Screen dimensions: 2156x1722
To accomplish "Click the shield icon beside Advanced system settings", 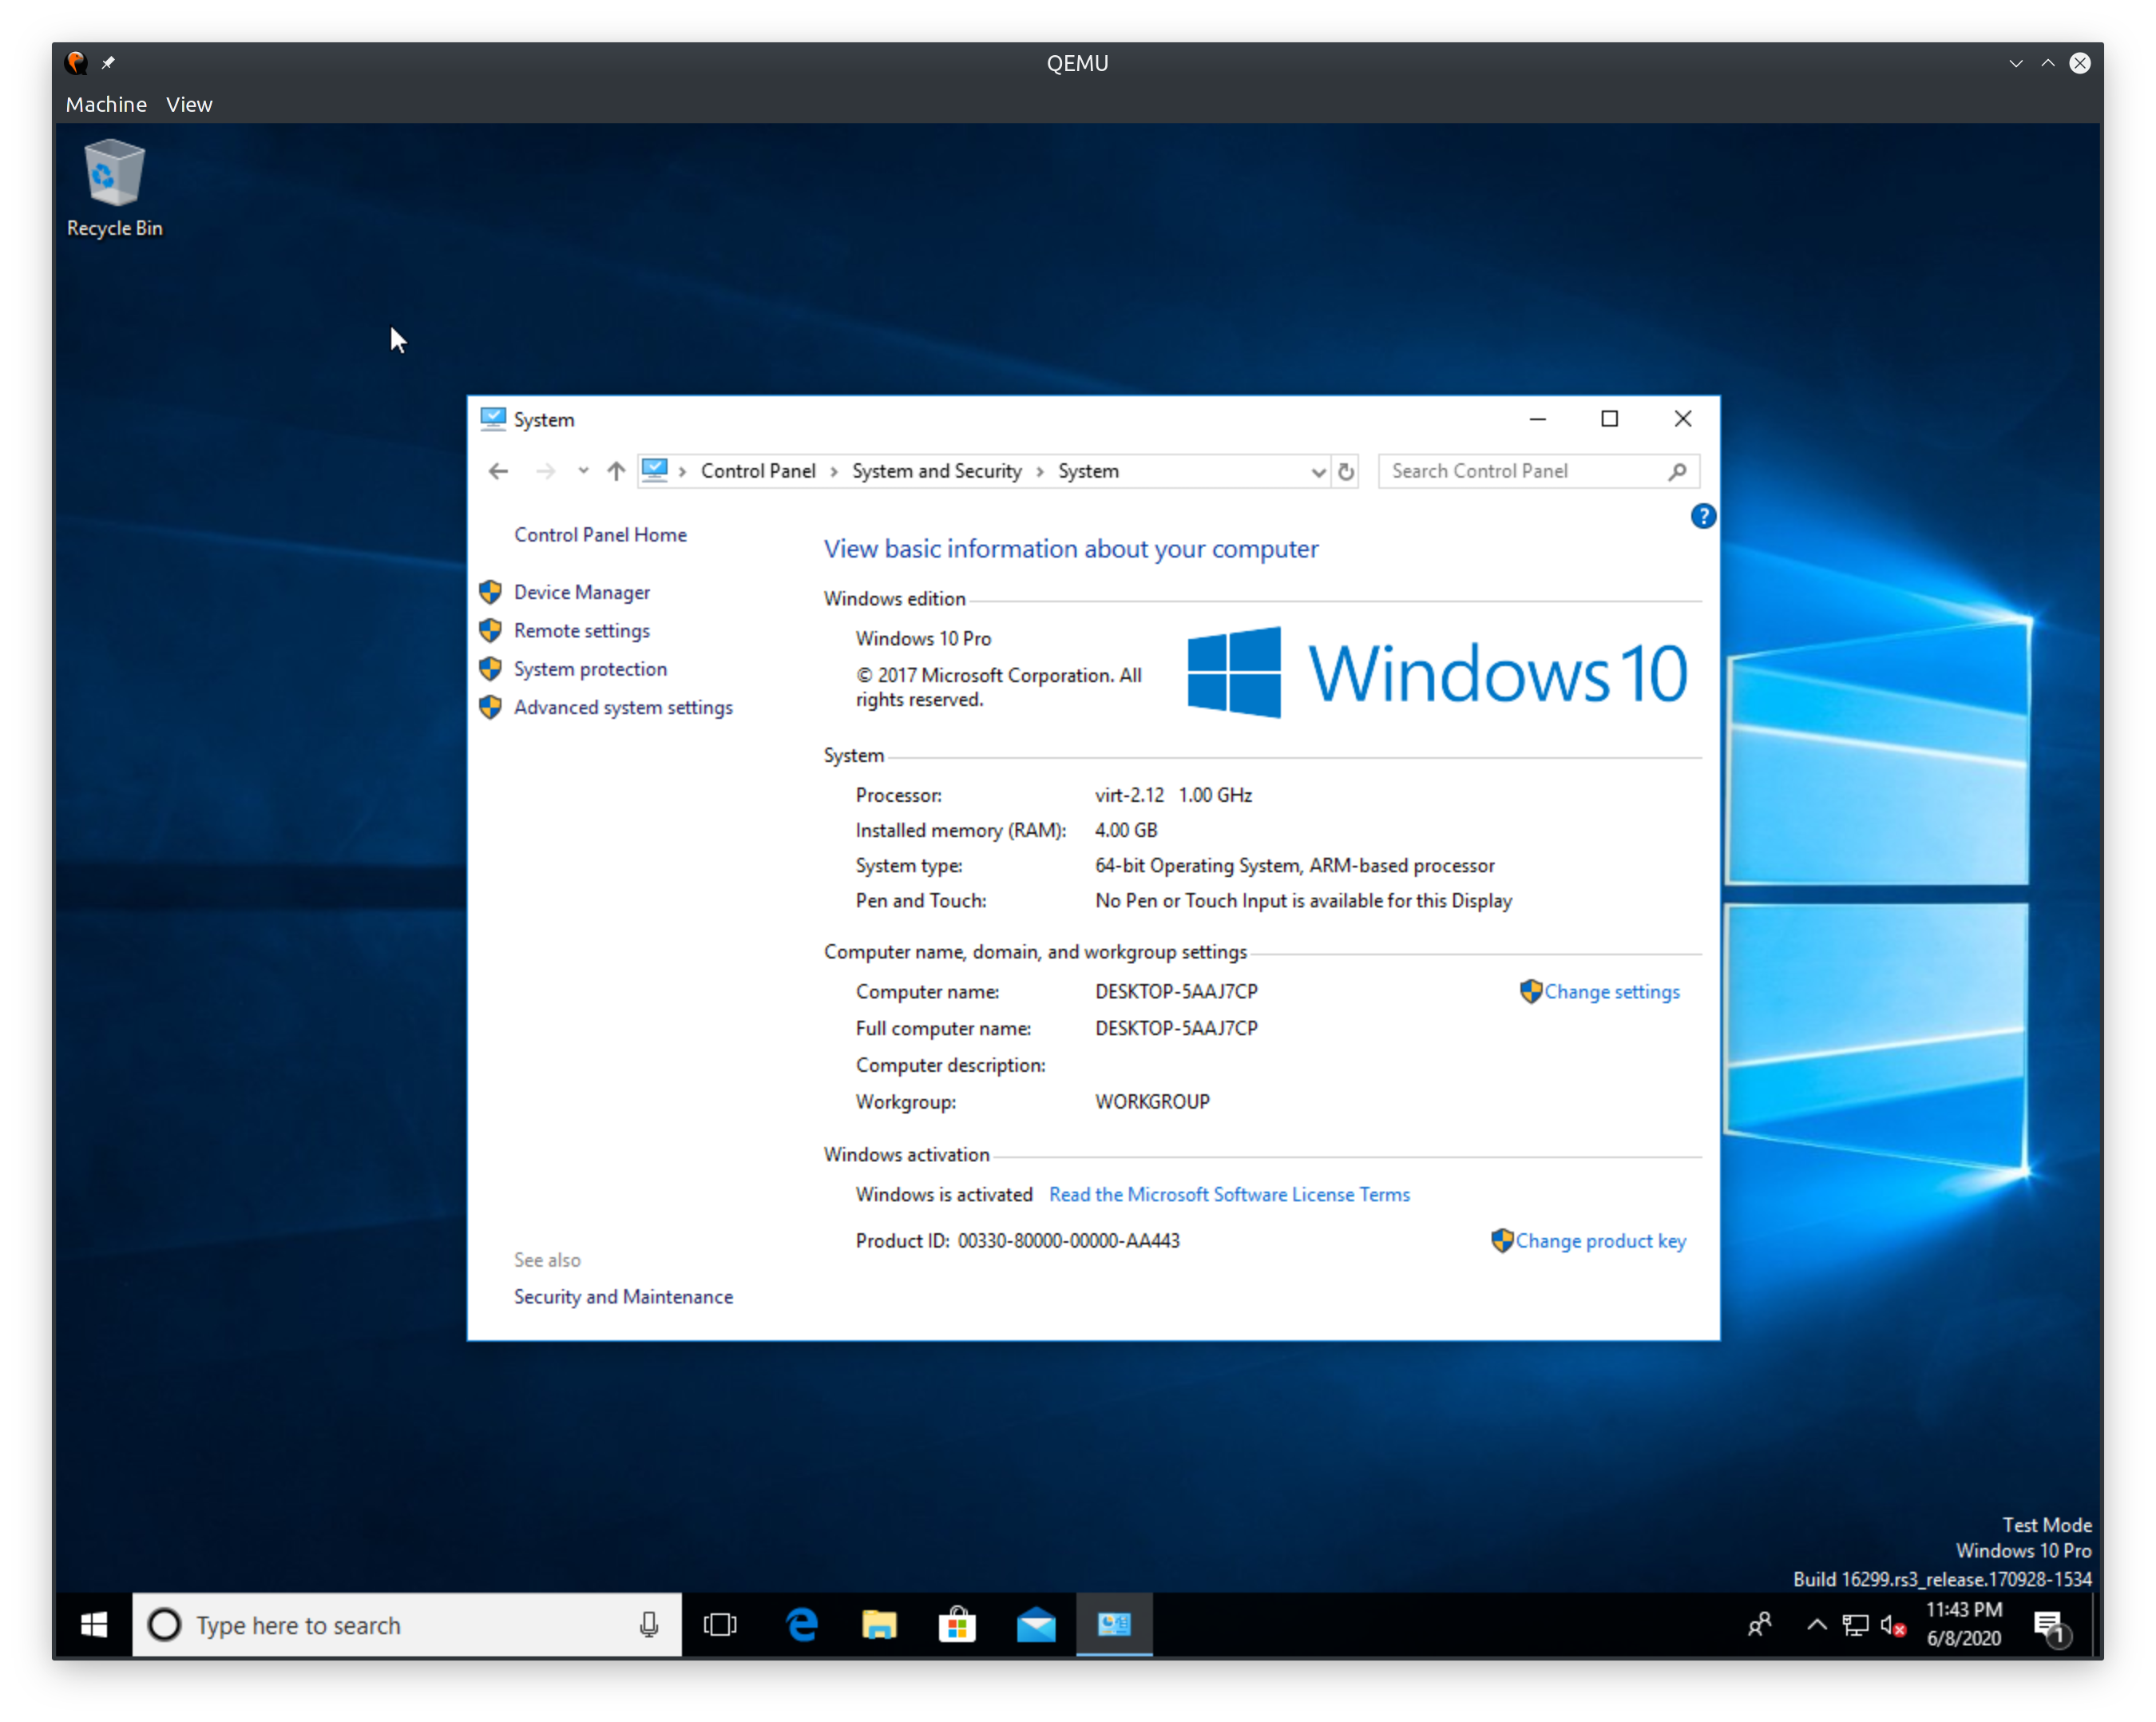I will (490, 707).
